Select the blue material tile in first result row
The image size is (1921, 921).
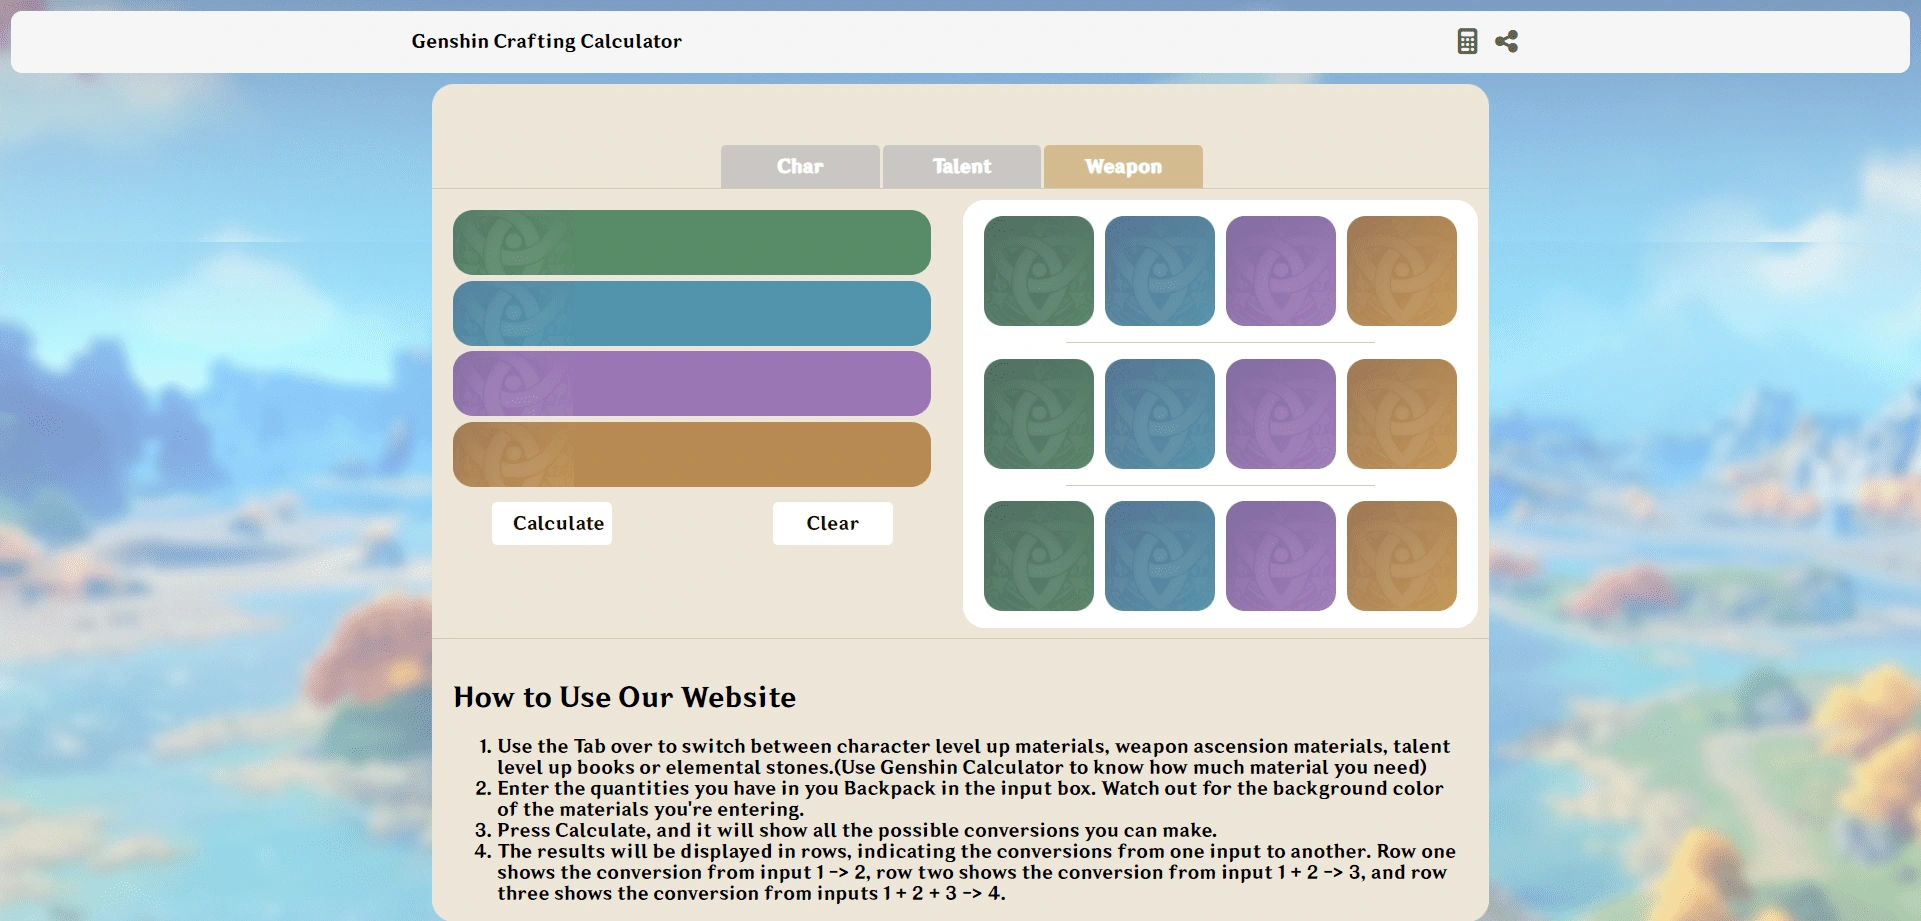pos(1160,271)
